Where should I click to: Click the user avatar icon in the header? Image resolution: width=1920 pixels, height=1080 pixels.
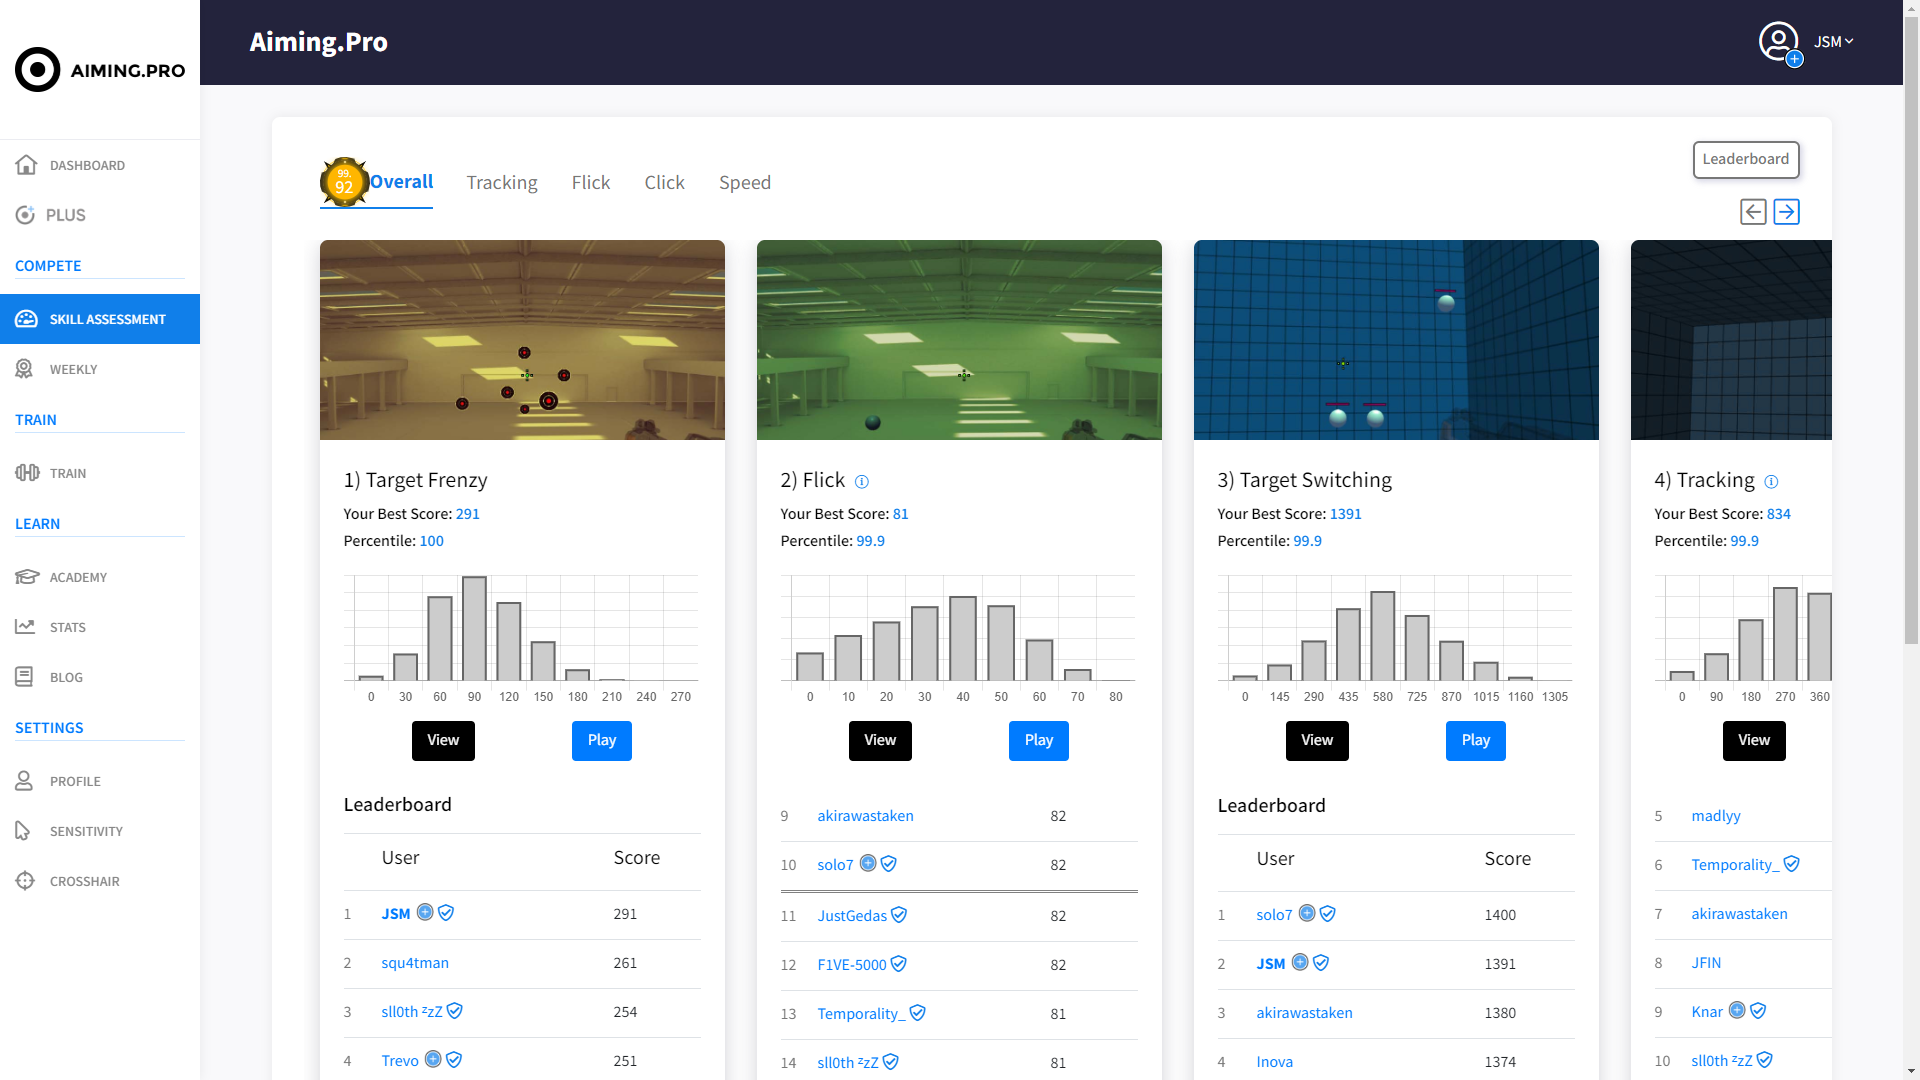pos(1778,42)
